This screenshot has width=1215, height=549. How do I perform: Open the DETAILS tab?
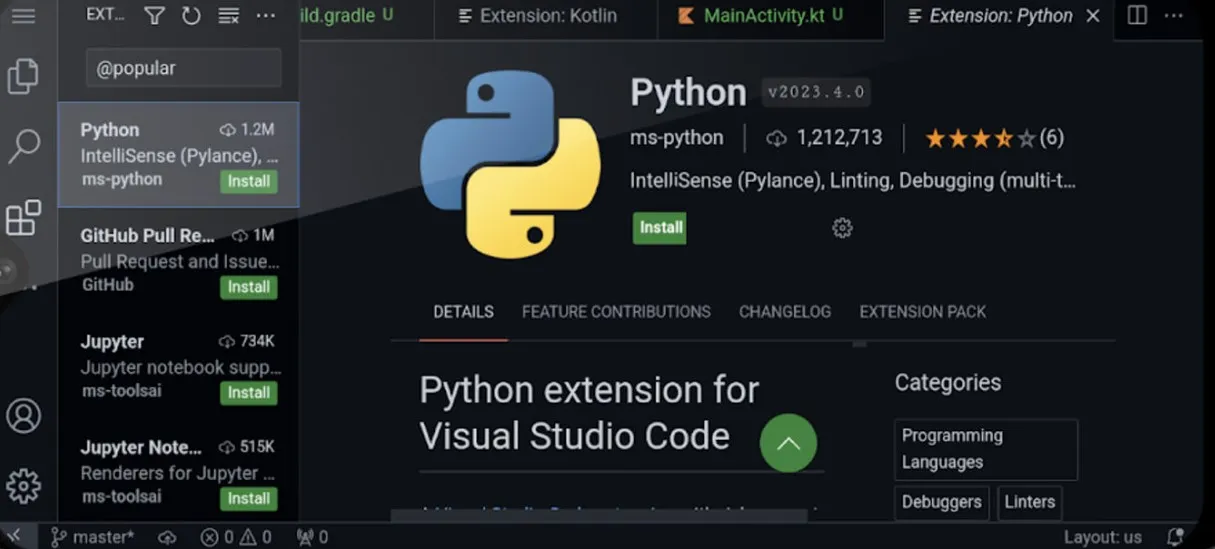(x=463, y=312)
